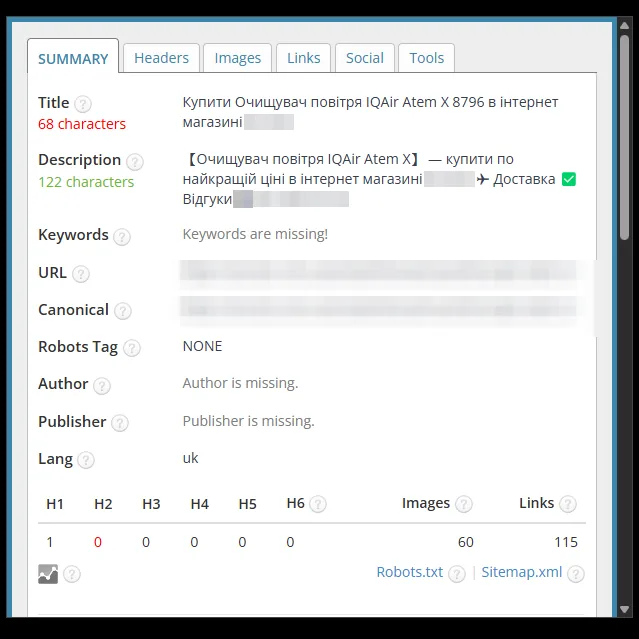Viewport: 639px width, 639px height.
Task: Click the help icon next to Title
Action: coord(83,104)
